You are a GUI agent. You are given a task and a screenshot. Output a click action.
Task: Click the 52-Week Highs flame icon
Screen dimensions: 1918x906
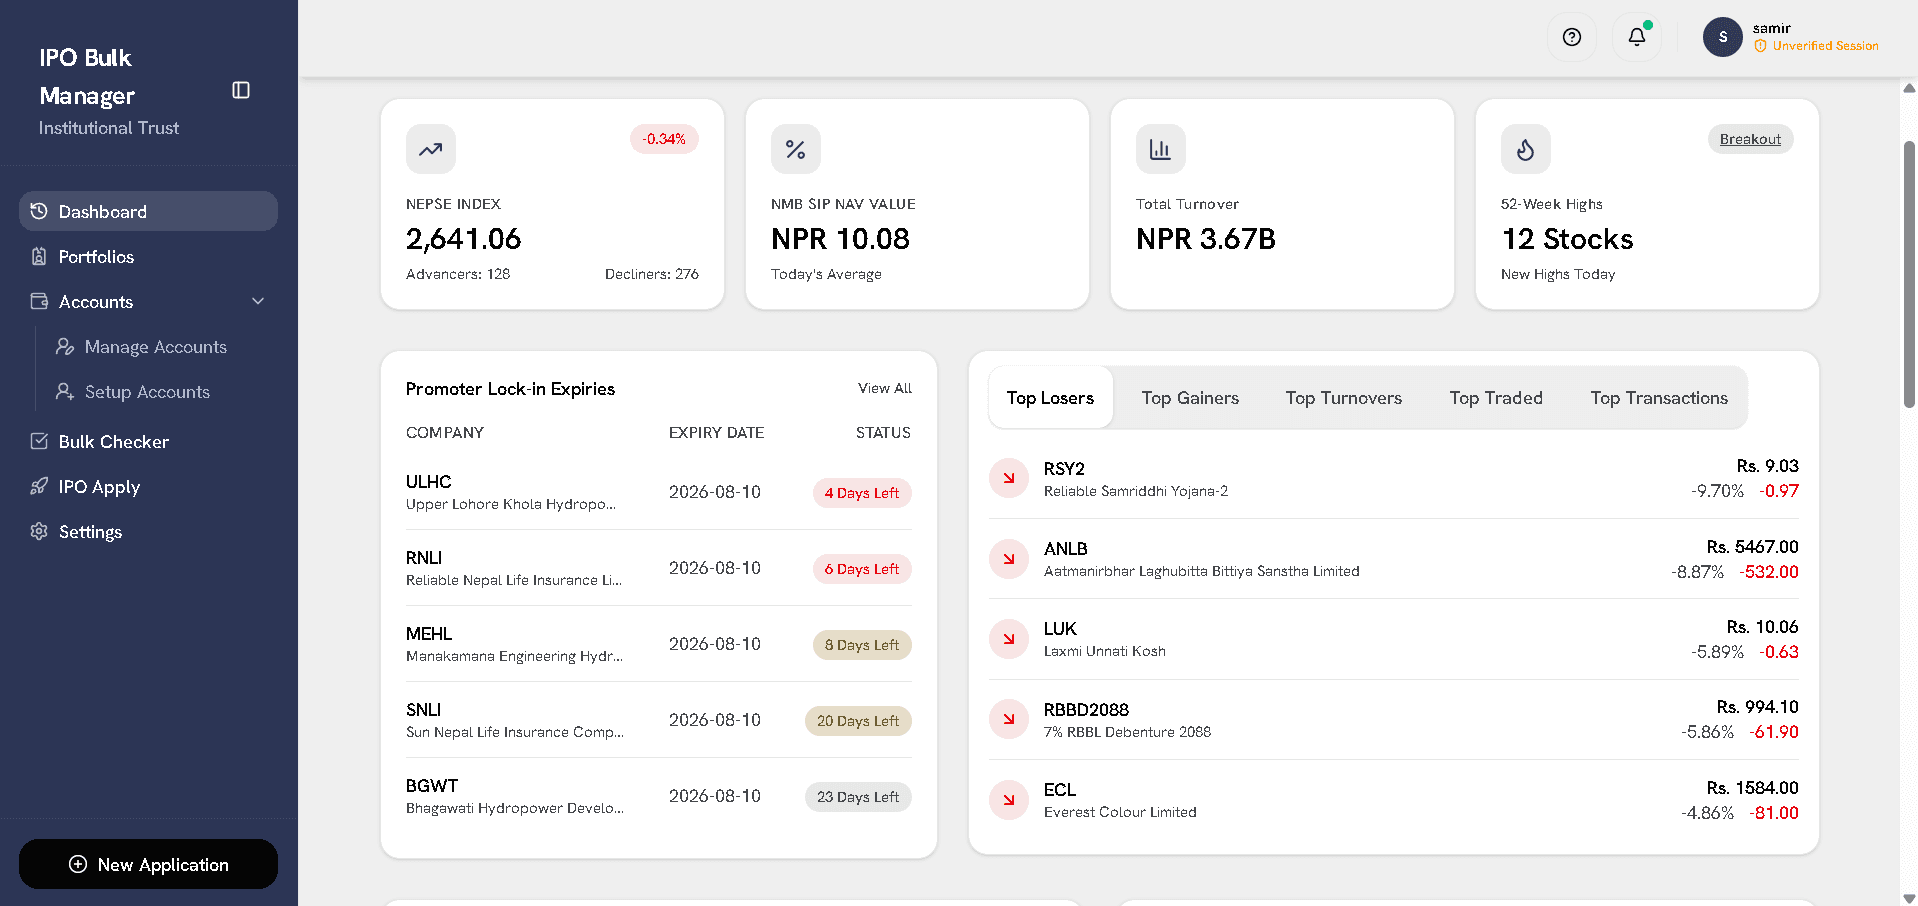[x=1526, y=149]
